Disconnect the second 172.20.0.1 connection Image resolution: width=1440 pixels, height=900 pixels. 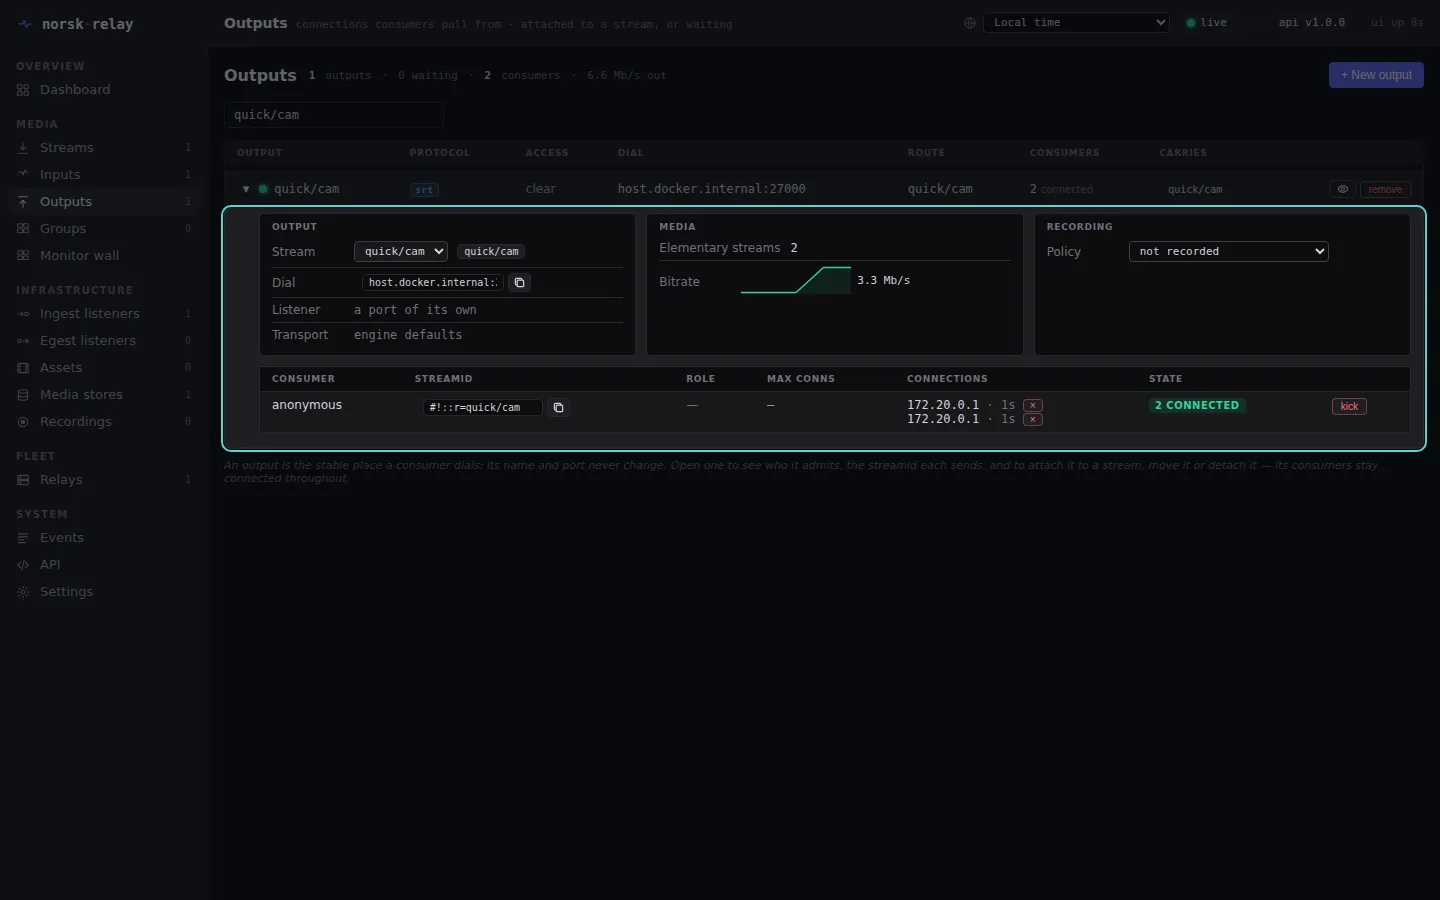point(1033,420)
